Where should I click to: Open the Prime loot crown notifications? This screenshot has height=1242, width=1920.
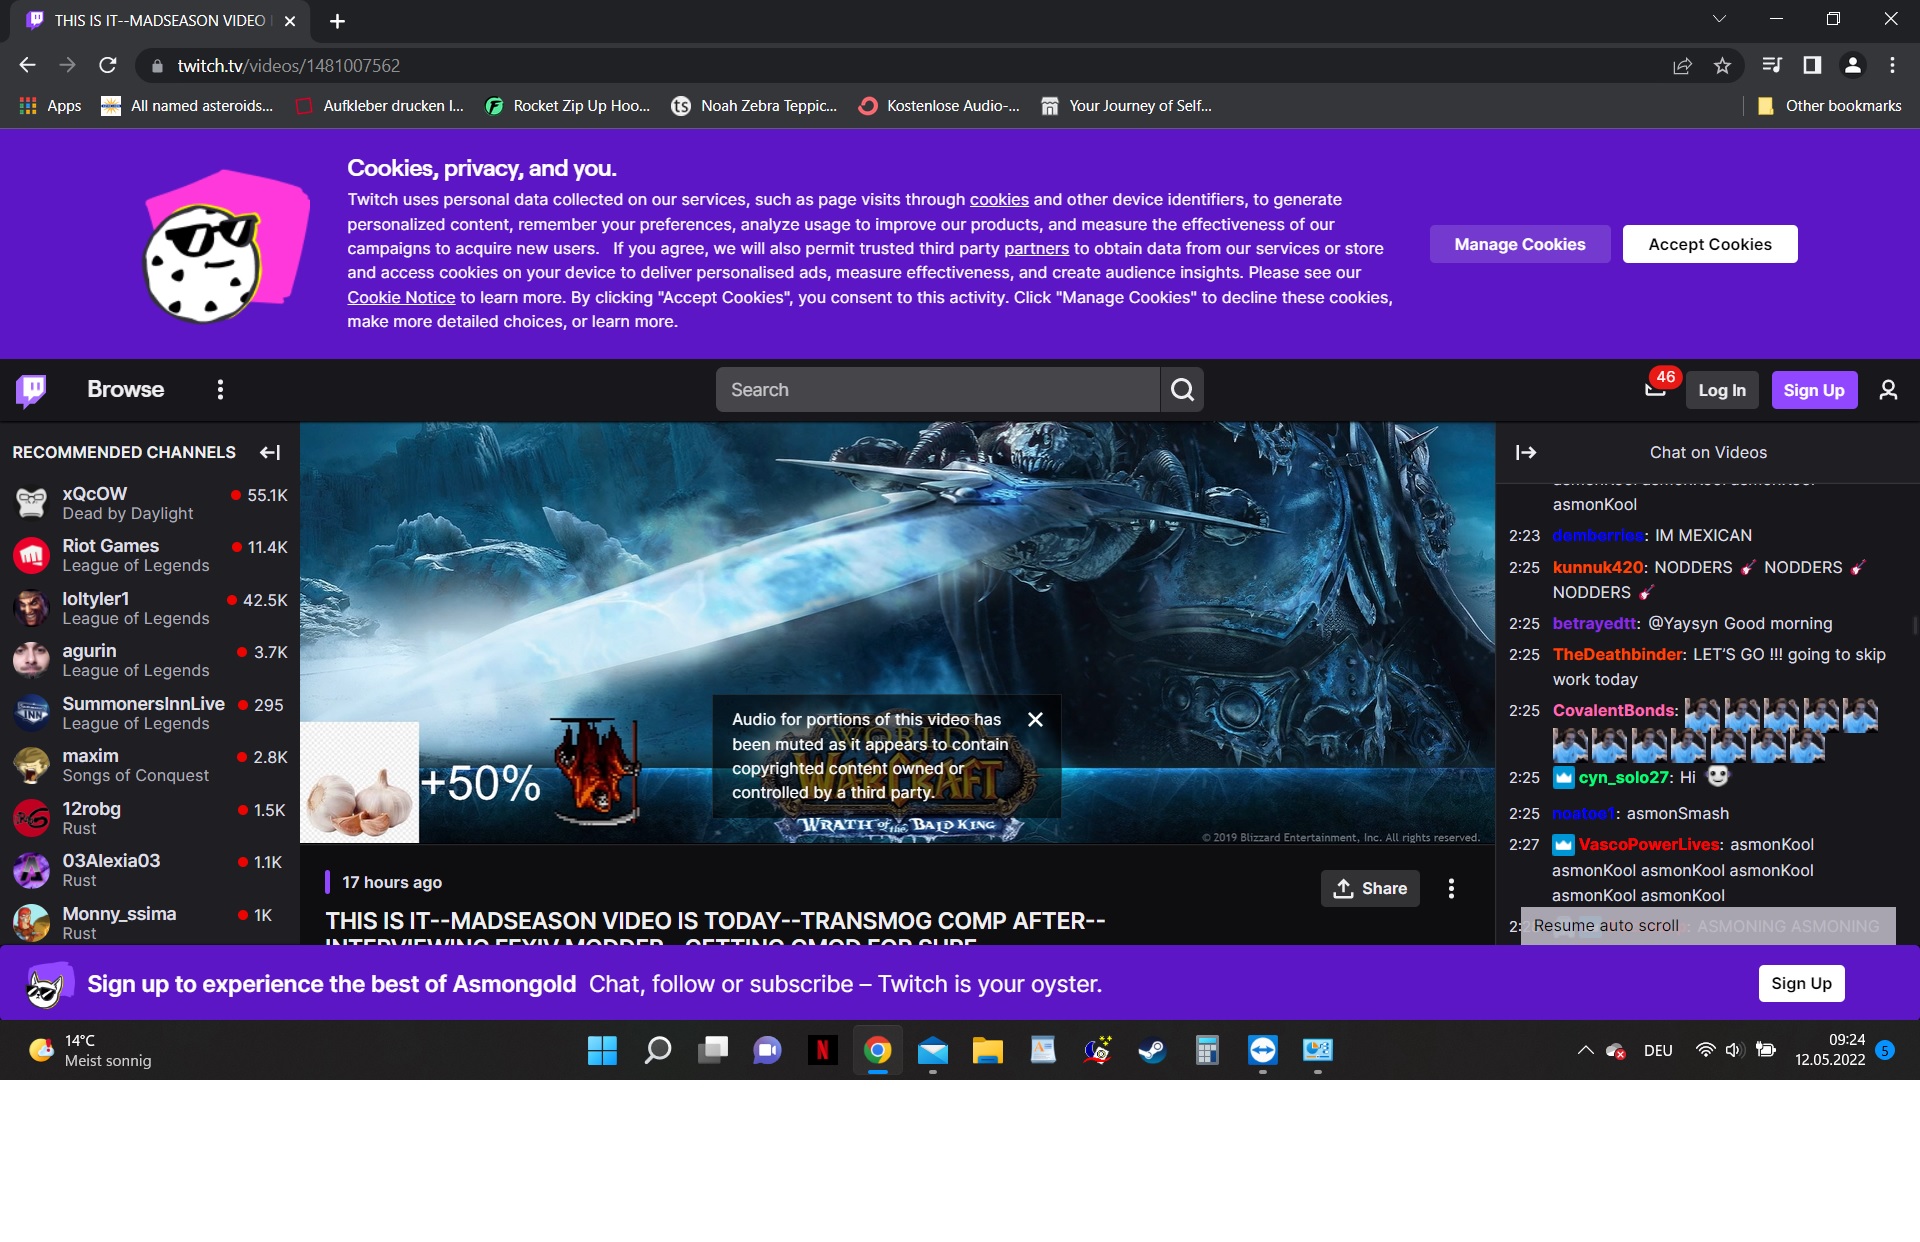pyautogui.click(x=1656, y=389)
